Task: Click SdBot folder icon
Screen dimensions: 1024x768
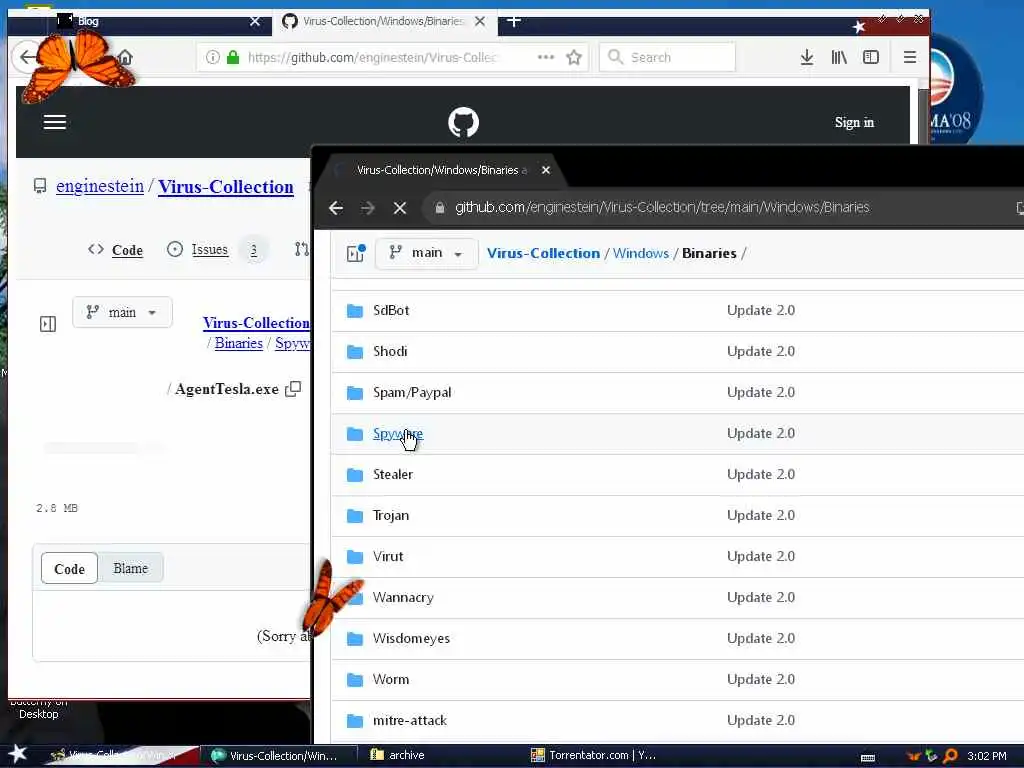Action: tap(355, 310)
